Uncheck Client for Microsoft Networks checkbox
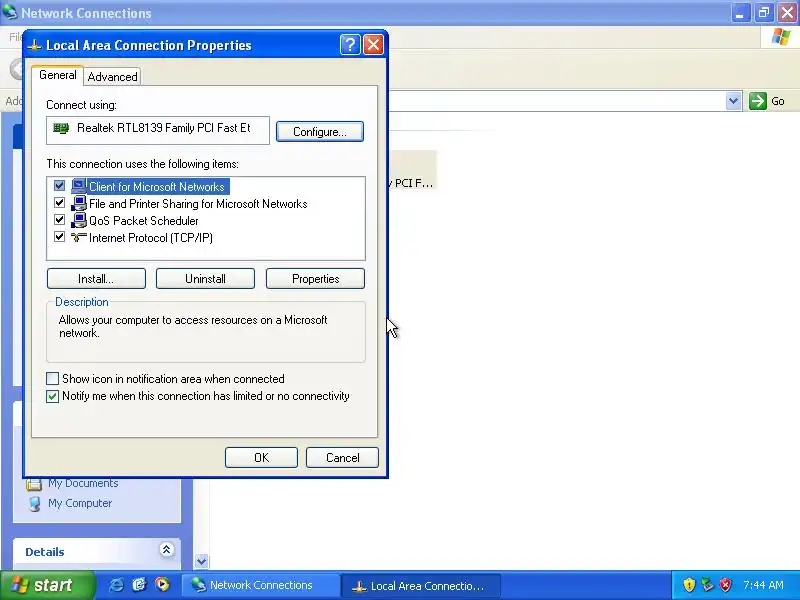Image resolution: width=800 pixels, height=600 pixels. tap(59, 186)
